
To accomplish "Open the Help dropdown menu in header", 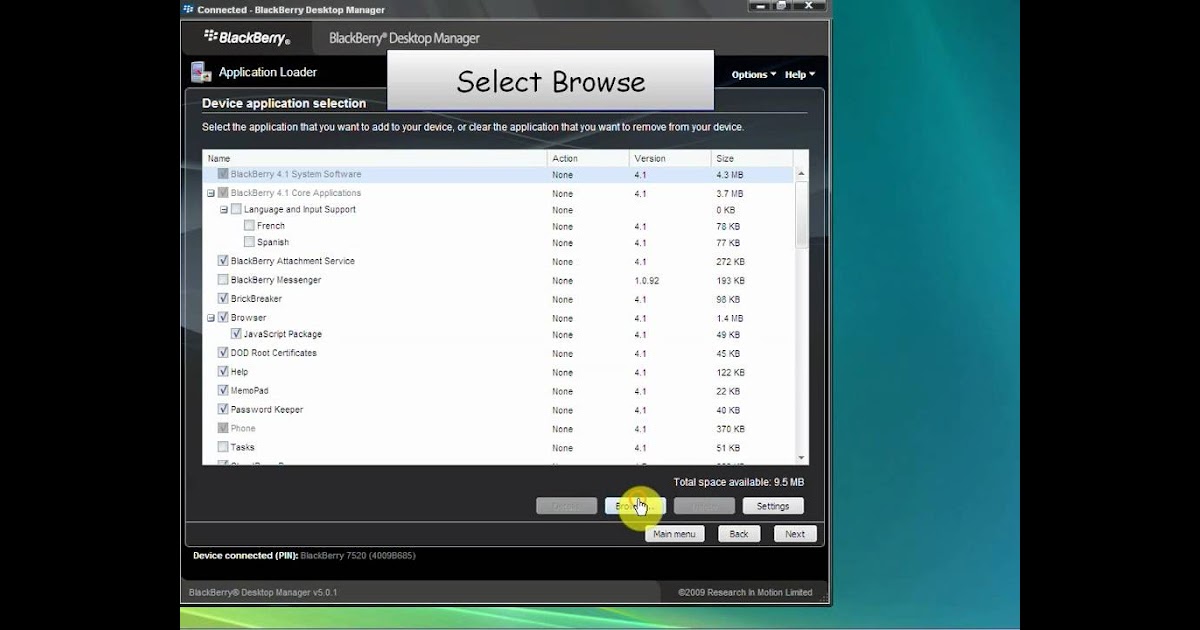I will 800,75.
